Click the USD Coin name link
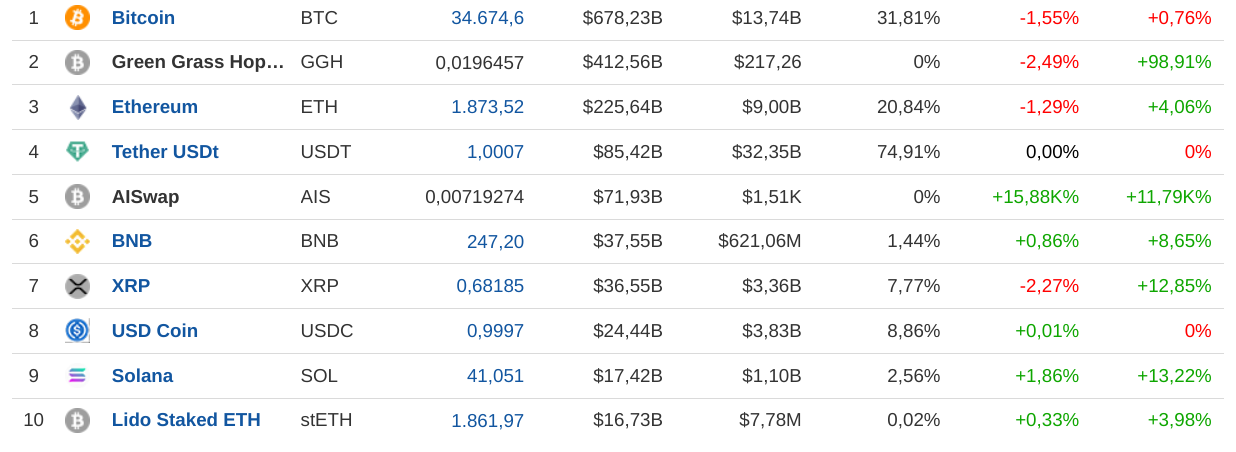 (x=154, y=331)
